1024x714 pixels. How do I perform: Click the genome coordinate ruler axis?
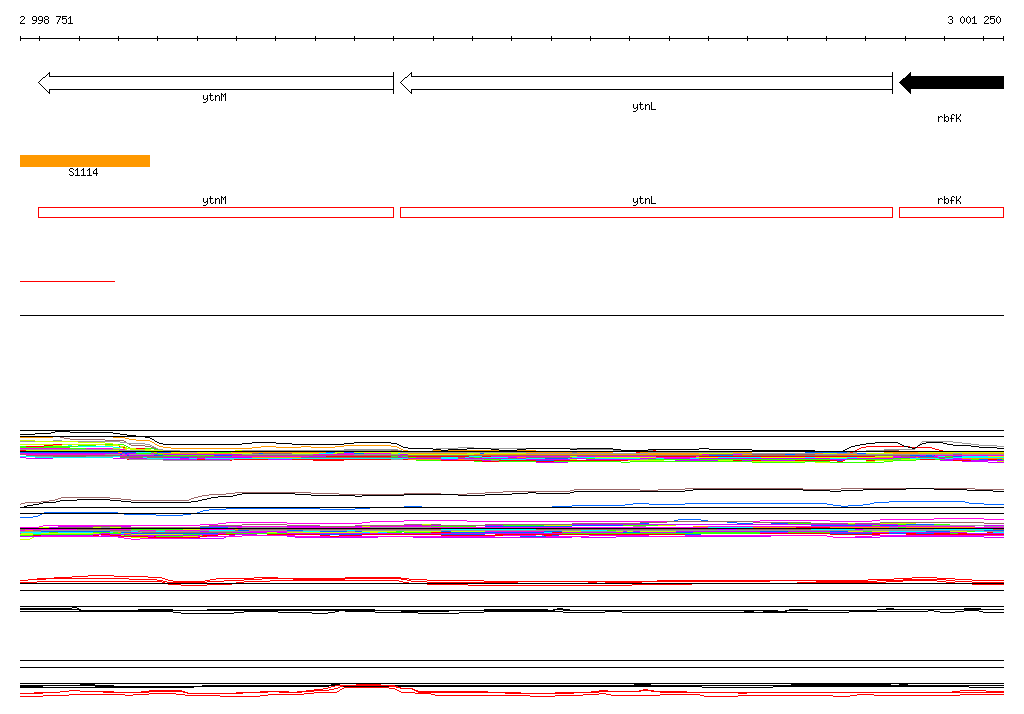512,39
